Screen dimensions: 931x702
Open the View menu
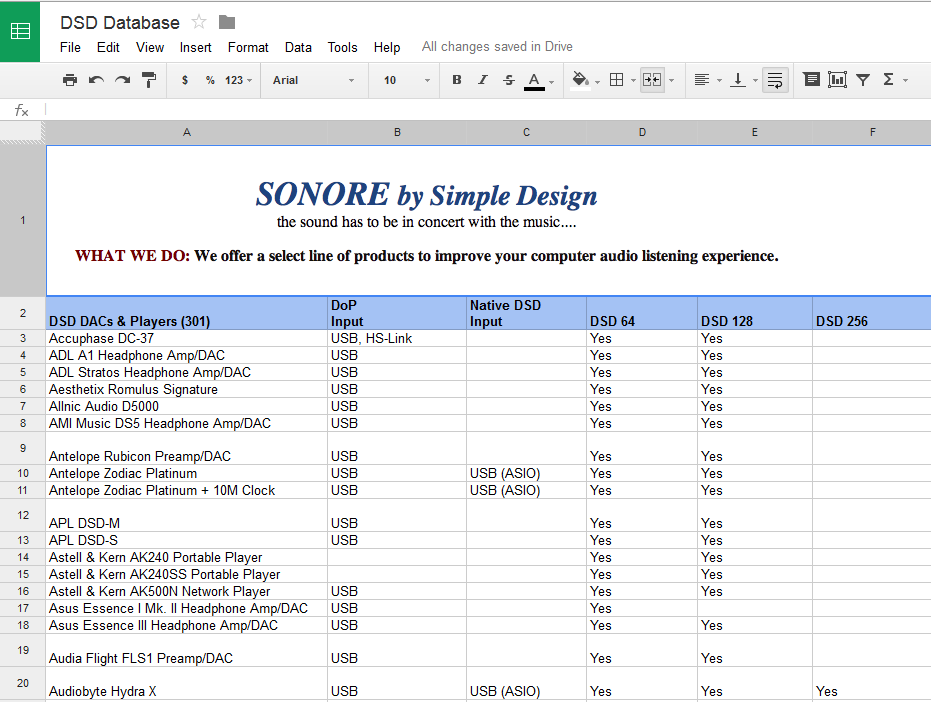[150, 48]
